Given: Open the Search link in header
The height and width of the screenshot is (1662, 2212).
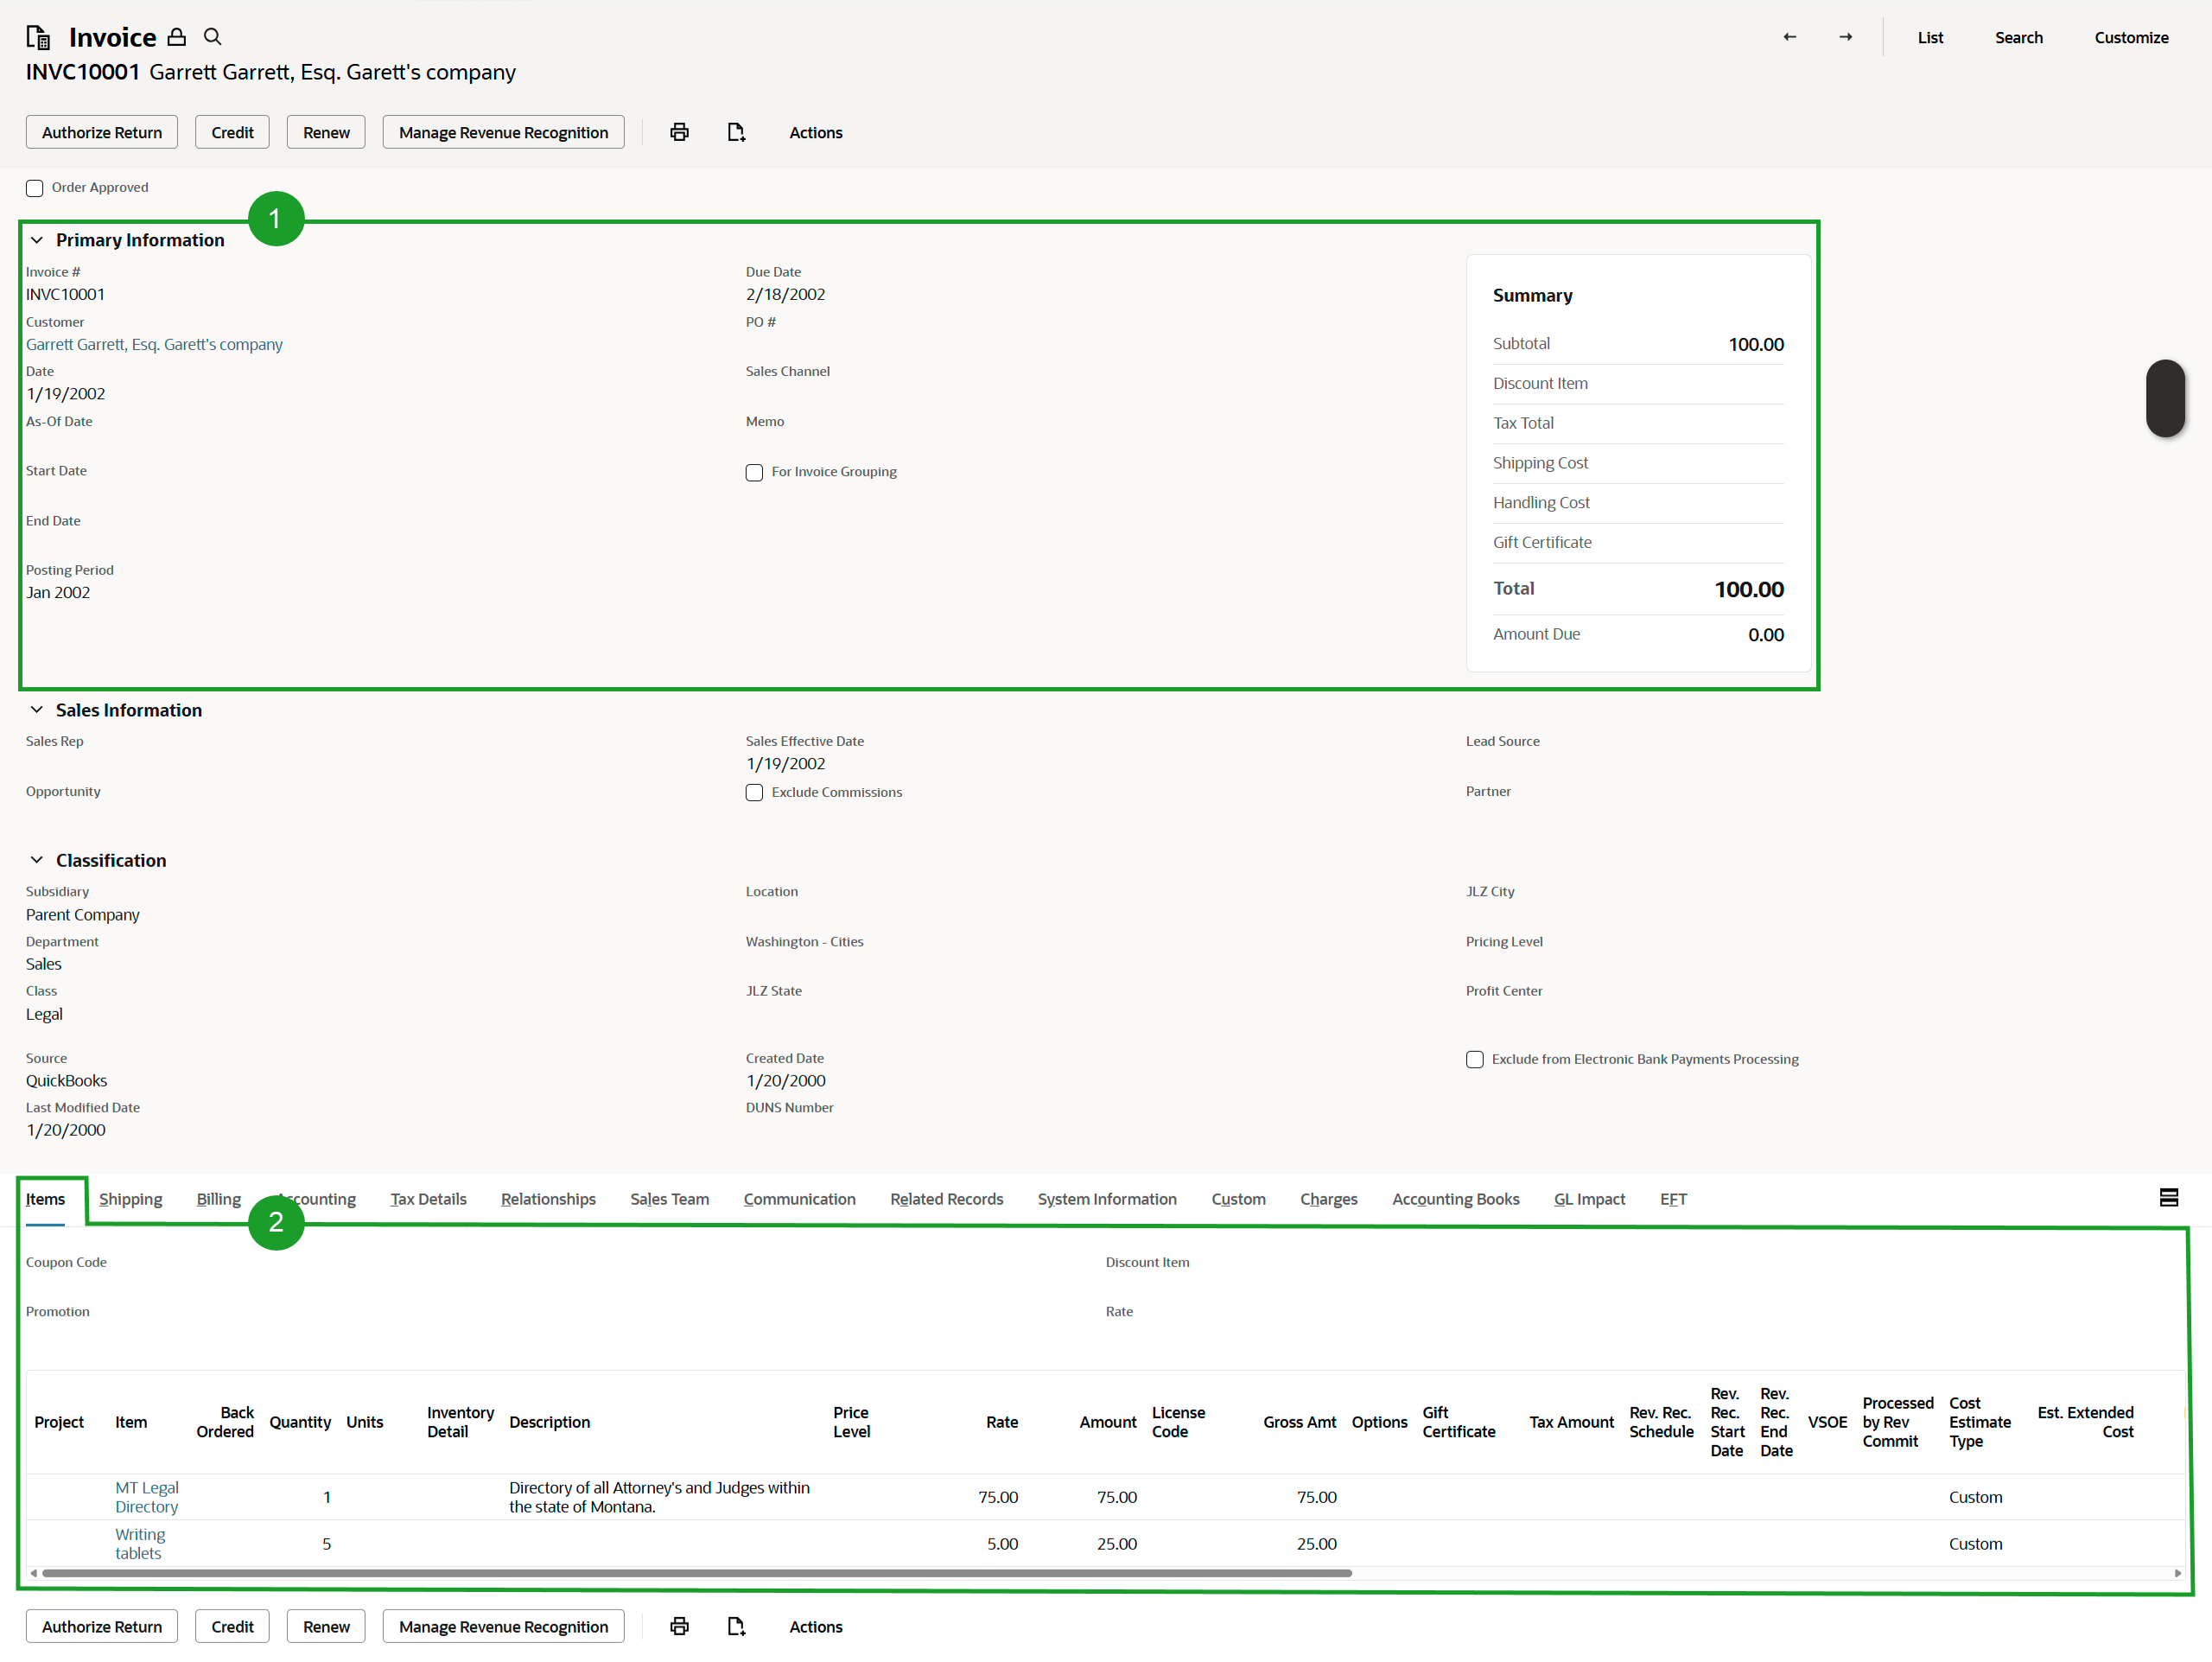Looking at the screenshot, I should [2018, 37].
